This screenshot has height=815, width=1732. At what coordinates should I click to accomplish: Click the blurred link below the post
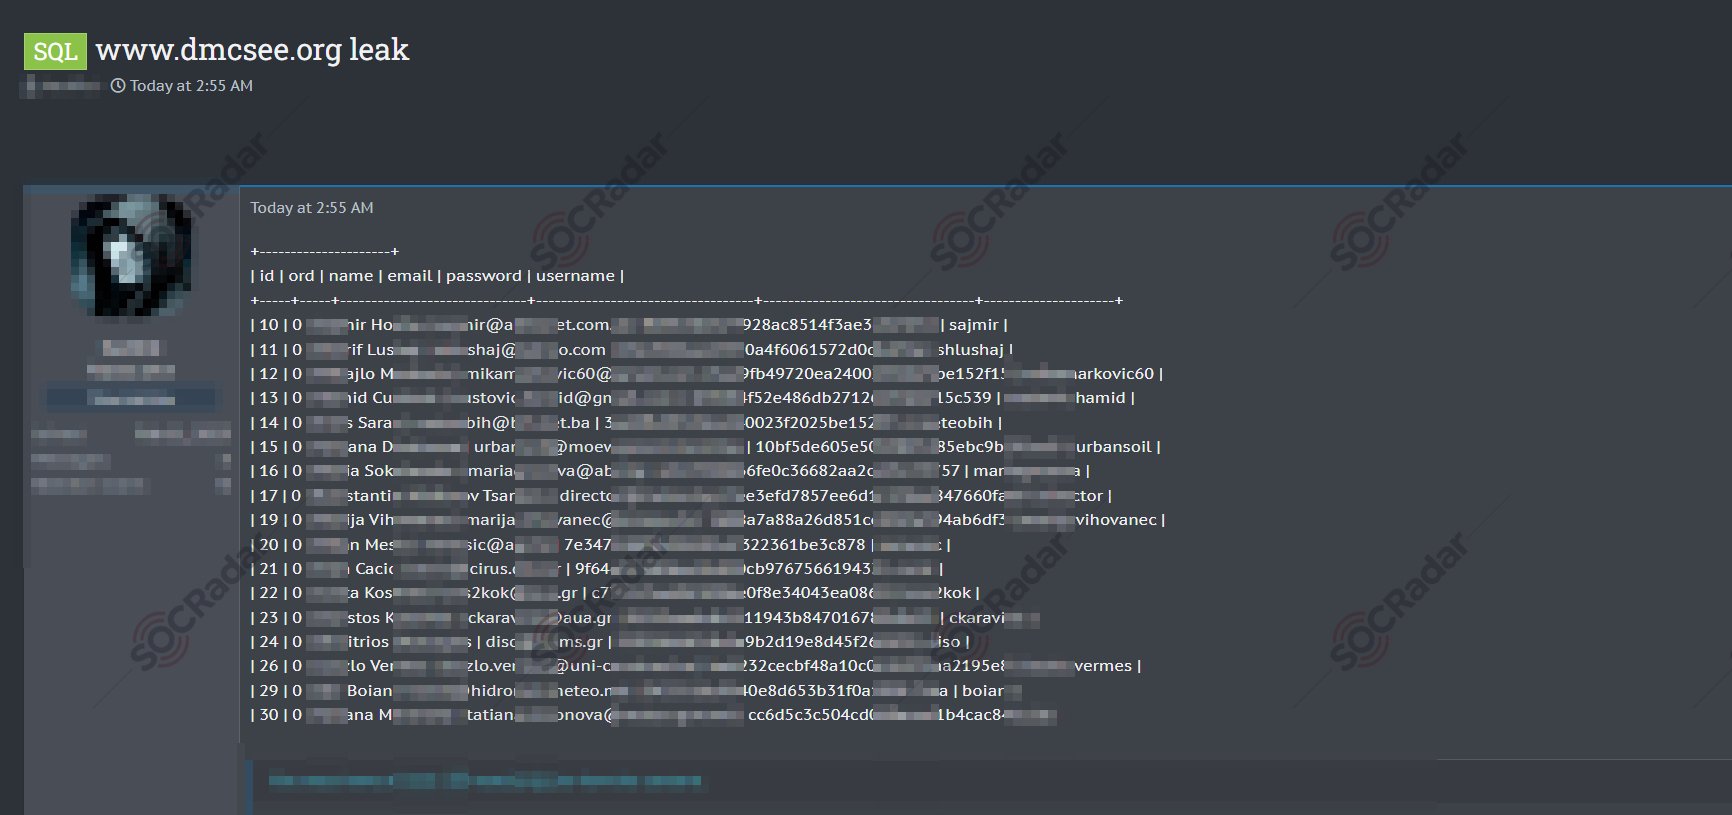(485, 780)
